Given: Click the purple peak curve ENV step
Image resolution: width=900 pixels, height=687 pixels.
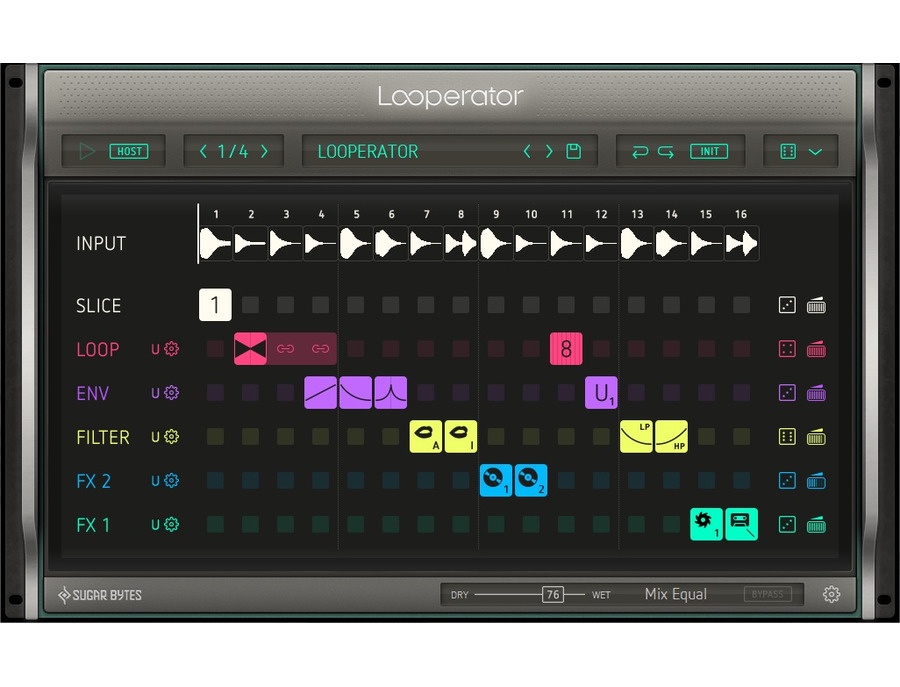Looking at the screenshot, I should pyautogui.click(x=390, y=393).
